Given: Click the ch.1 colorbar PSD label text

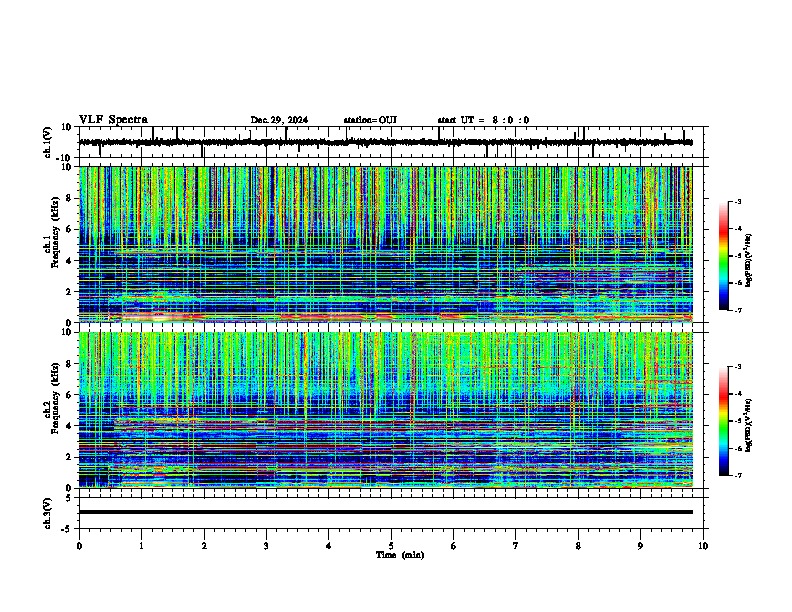Looking at the screenshot, I should pos(749,260).
